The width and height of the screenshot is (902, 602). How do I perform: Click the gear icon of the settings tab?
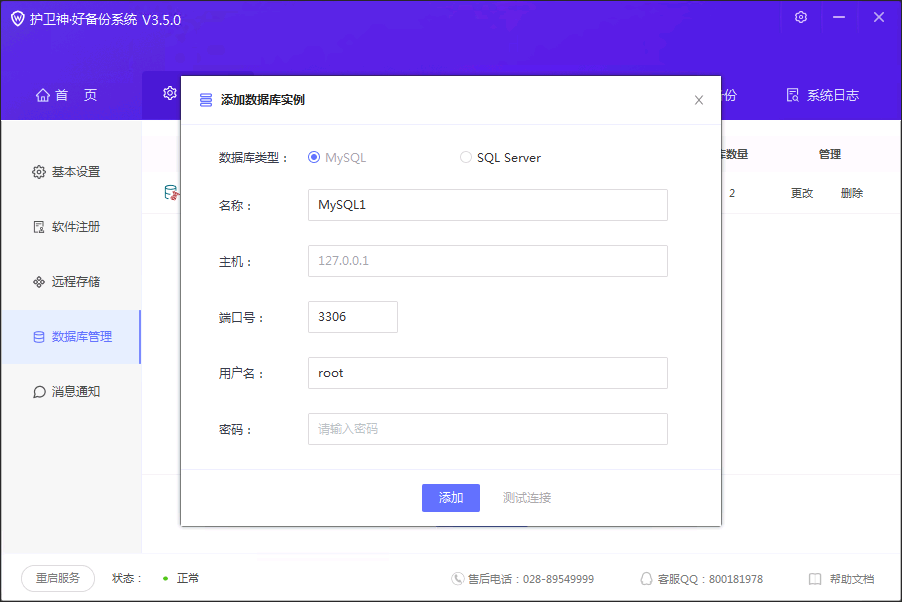170,93
